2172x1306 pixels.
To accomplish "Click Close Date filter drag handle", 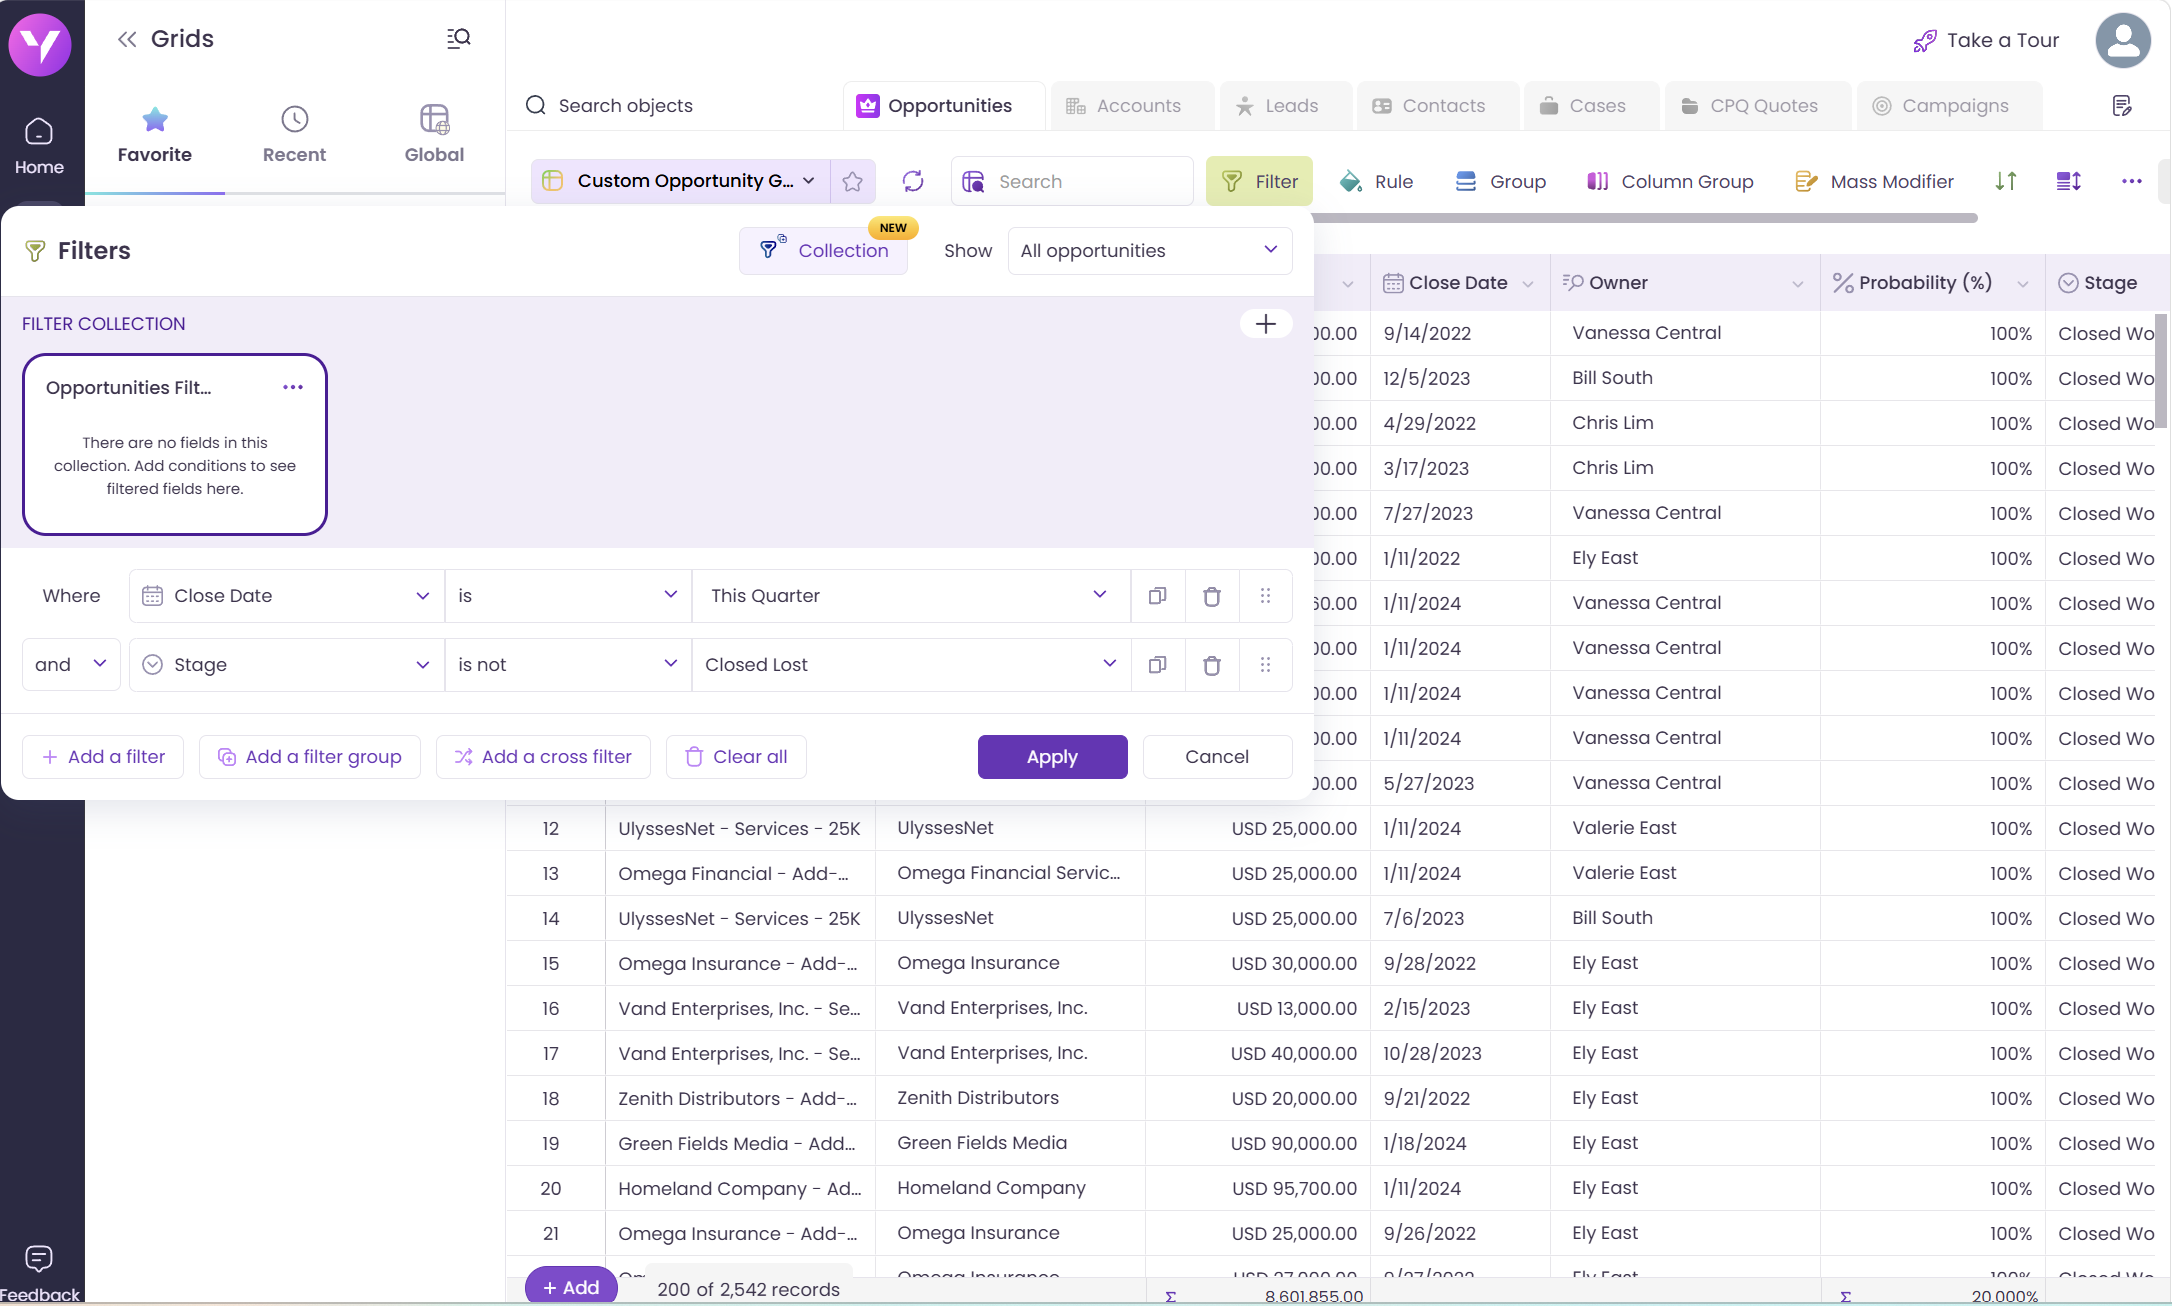I will 1266,596.
